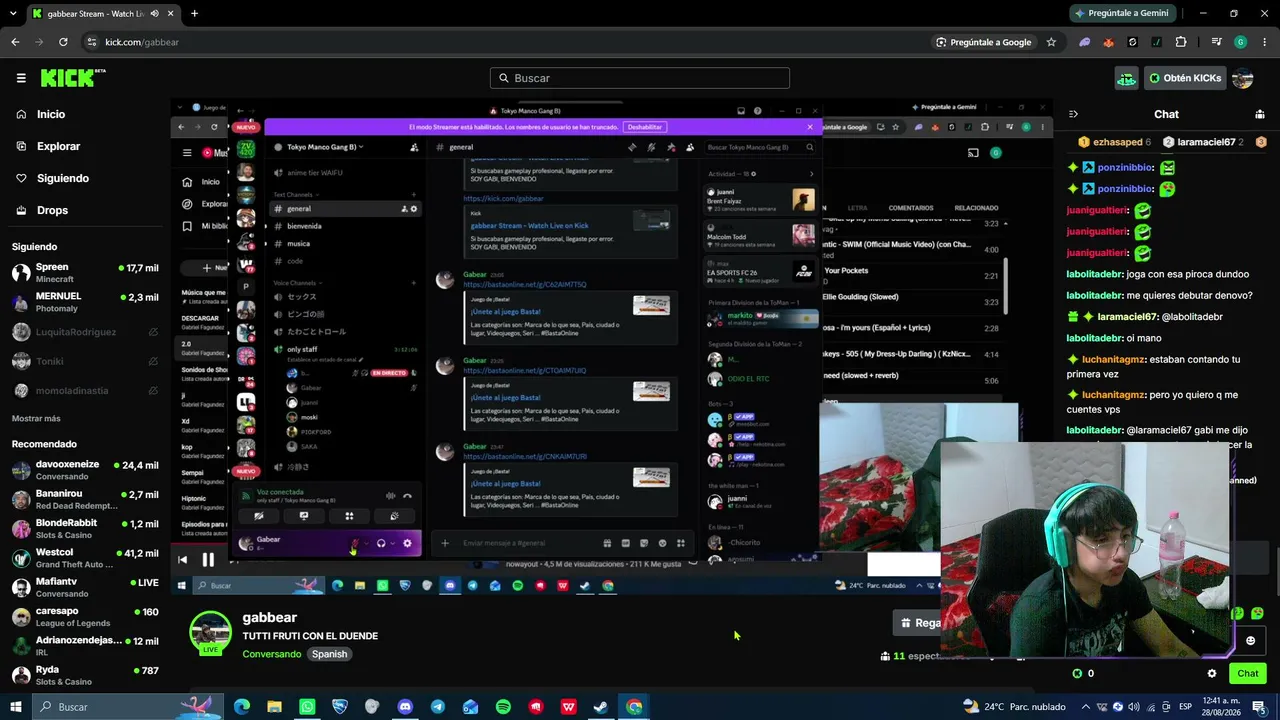
Task: Open the emoji picker in chat input
Action: pyautogui.click(x=1250, y=641)
